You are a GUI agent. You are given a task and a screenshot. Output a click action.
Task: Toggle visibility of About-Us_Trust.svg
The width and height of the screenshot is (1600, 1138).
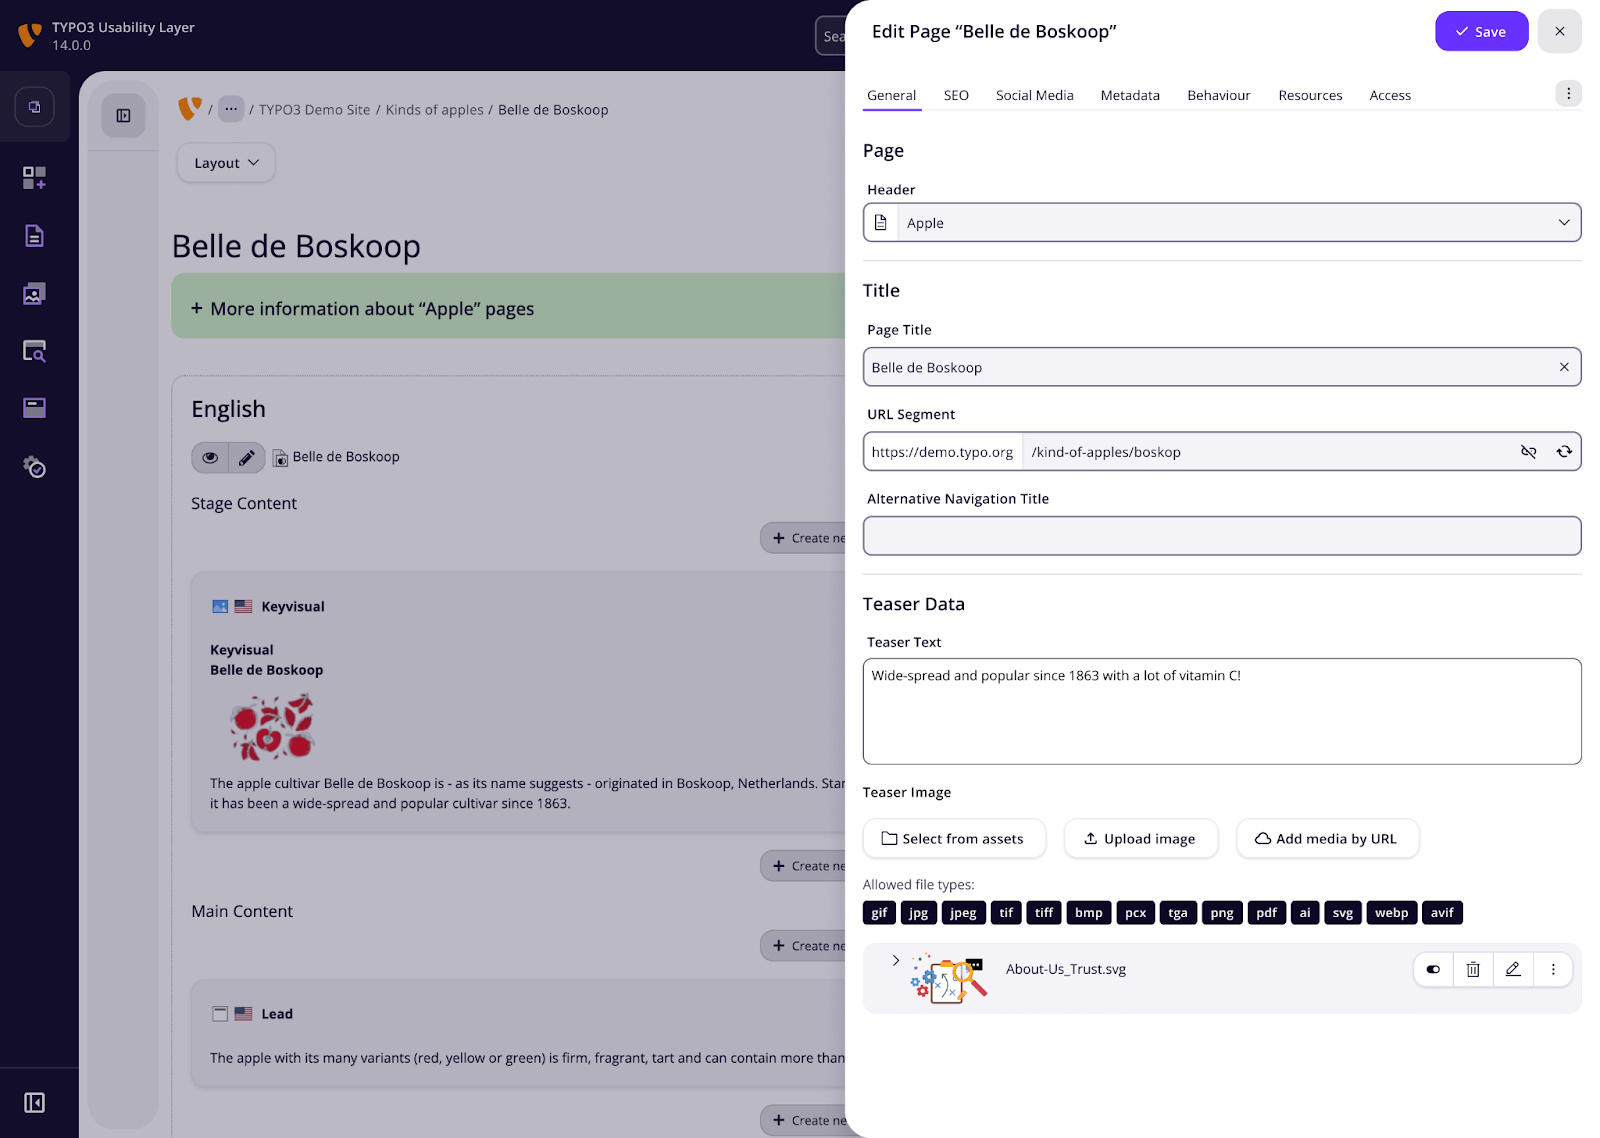[x=1433, y=969]
